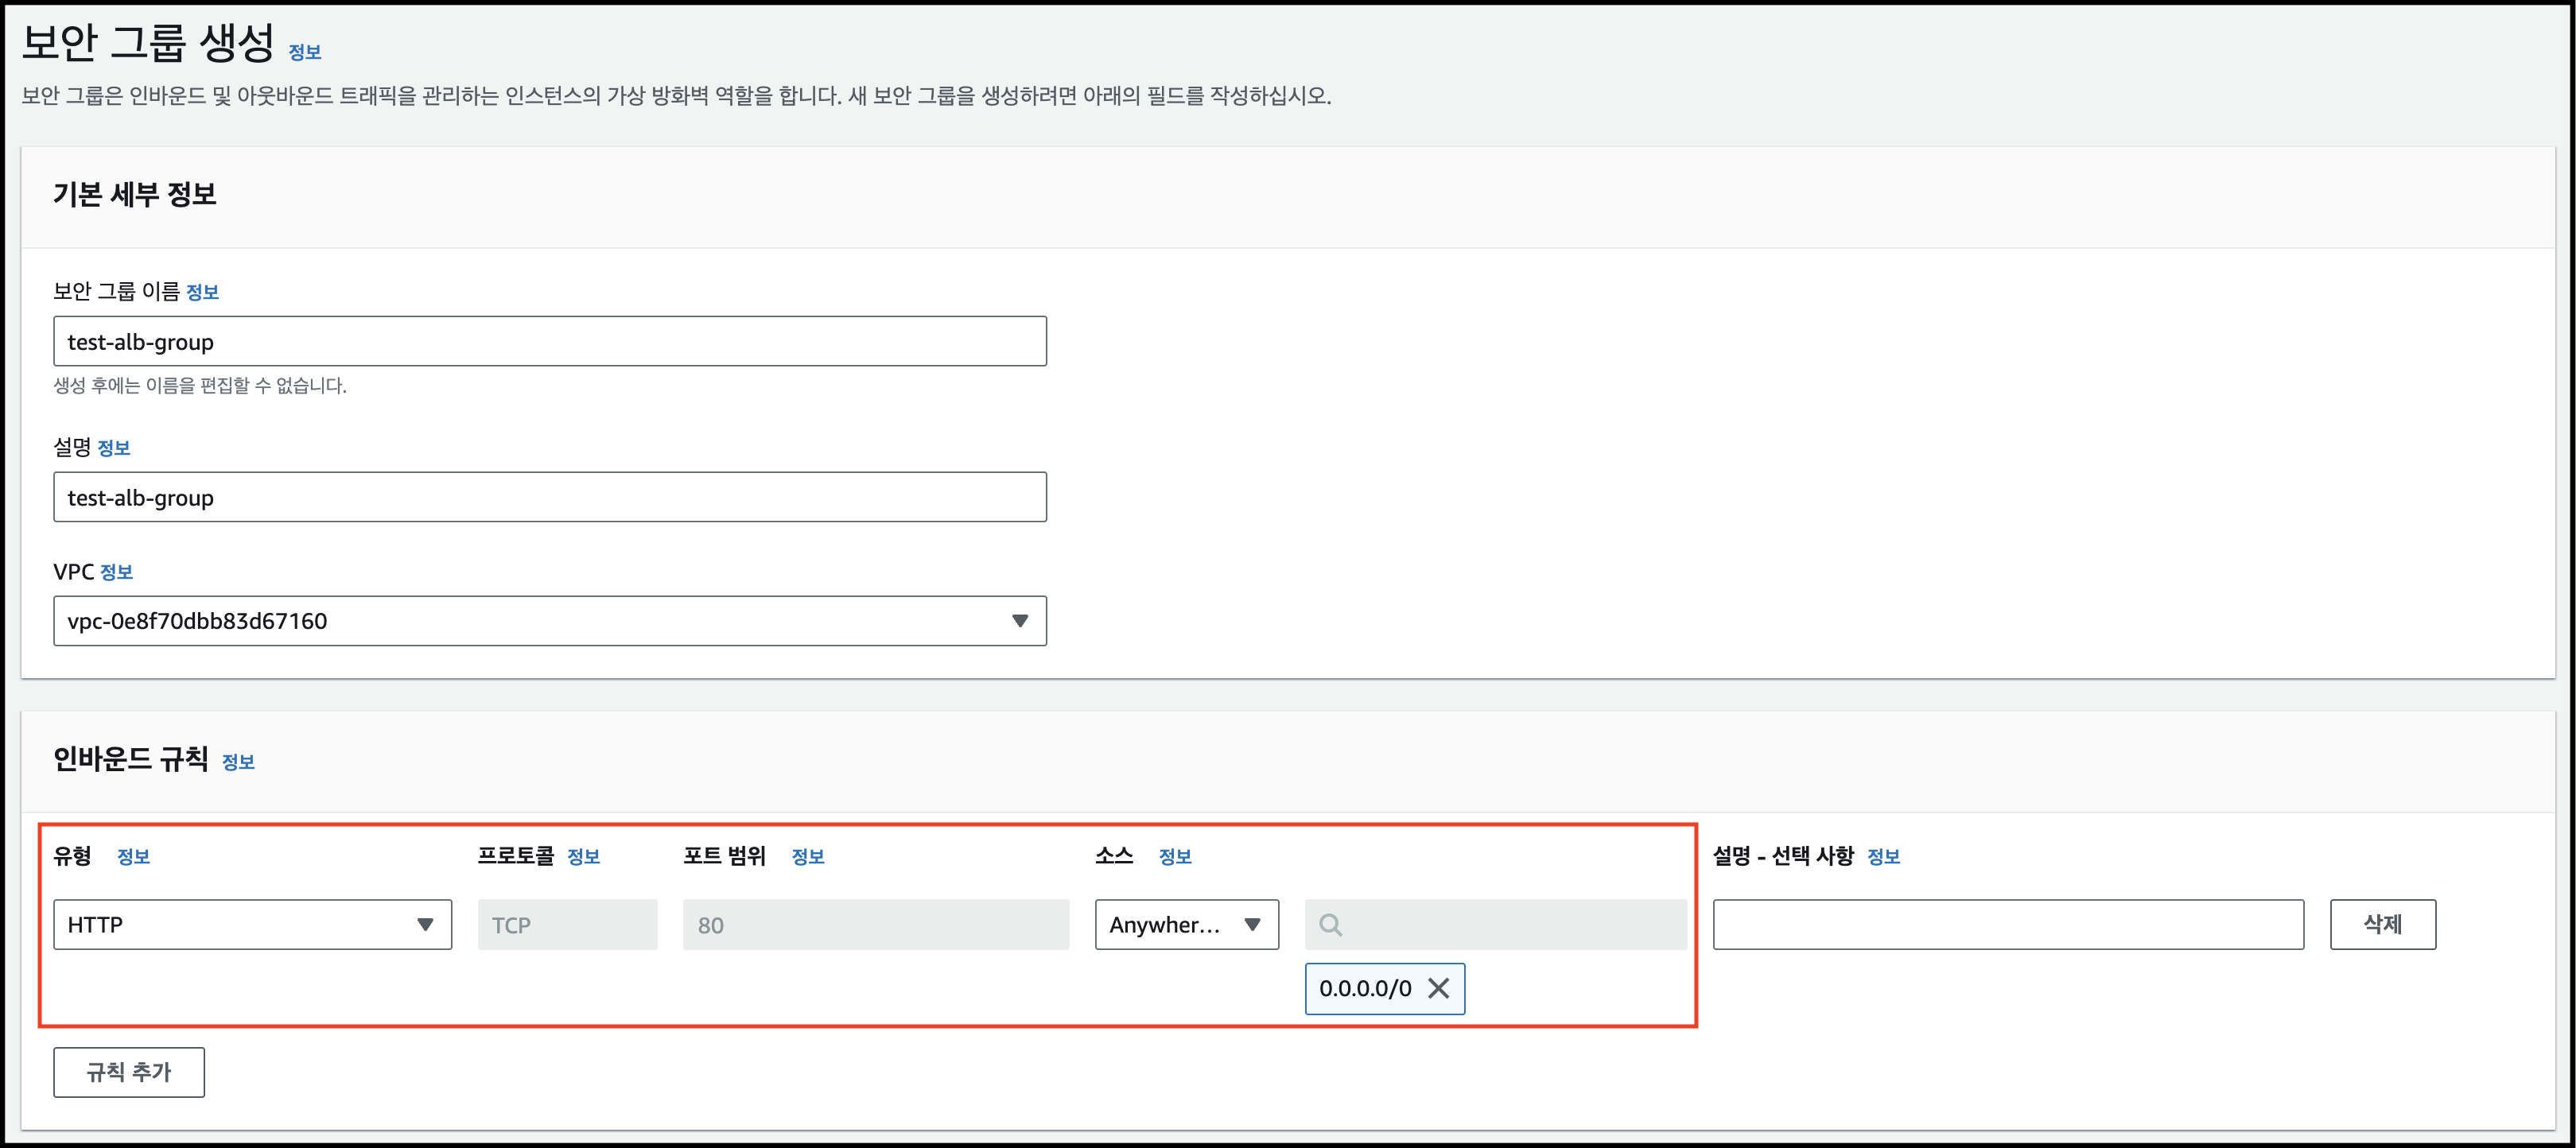Open 정보 link next to 프로토콜

click(x=583, y=856)
